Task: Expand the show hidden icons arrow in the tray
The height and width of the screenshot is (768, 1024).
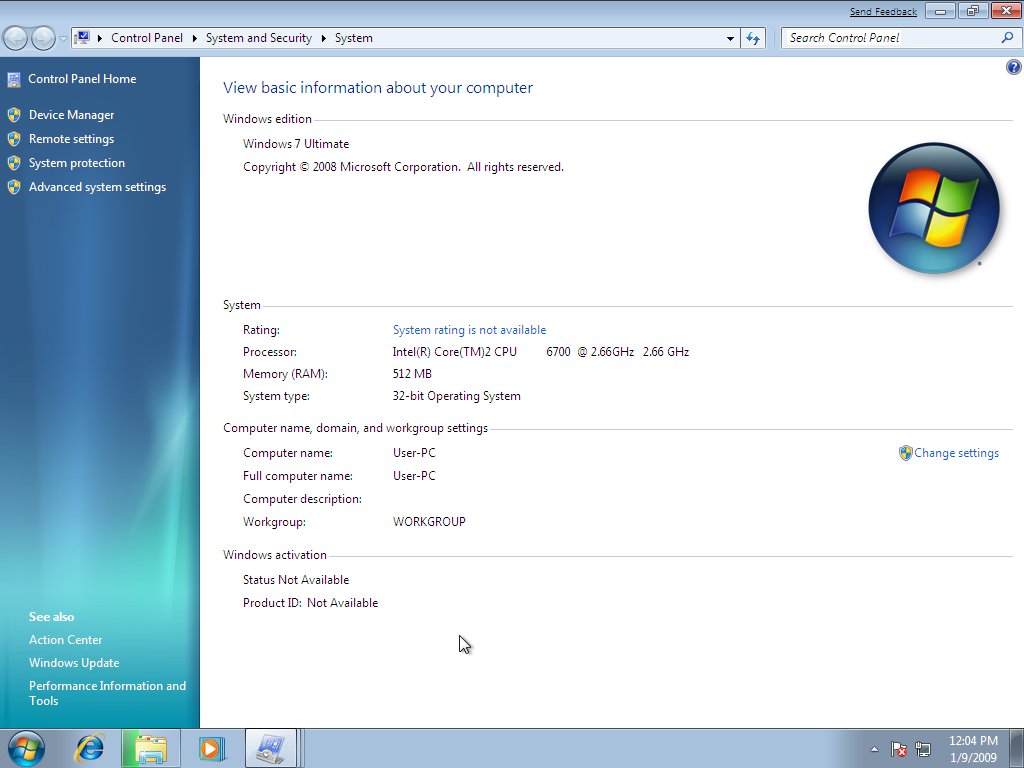Action: tap(874, 748)
